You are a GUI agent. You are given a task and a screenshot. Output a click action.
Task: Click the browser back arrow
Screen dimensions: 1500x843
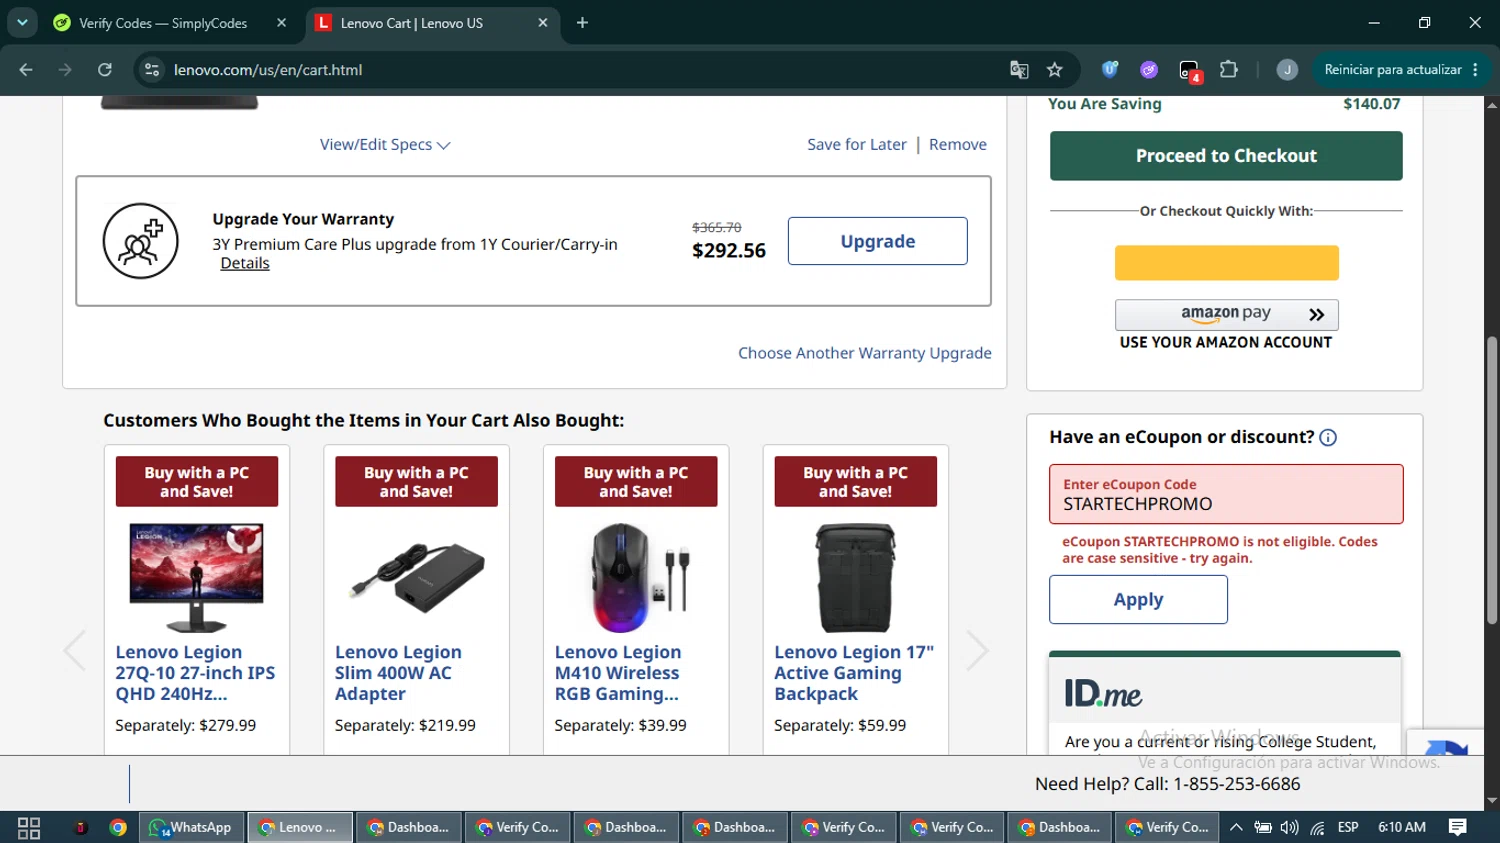click(x=26, y=70)
